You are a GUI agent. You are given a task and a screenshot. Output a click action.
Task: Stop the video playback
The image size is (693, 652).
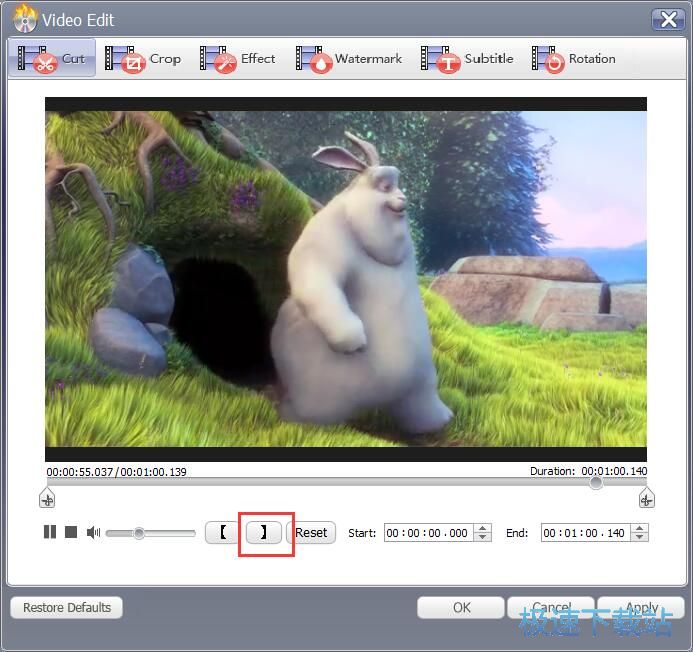(x=71, y=532)
